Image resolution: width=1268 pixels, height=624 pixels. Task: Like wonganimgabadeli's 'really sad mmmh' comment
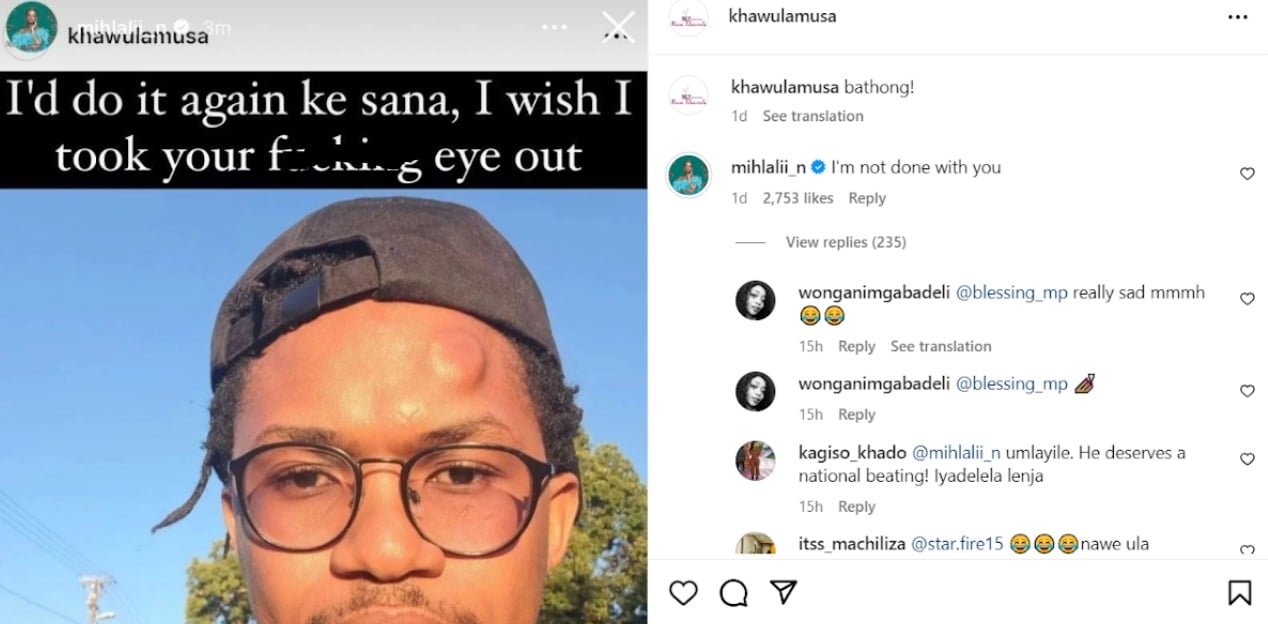(x=1247, y=299)
